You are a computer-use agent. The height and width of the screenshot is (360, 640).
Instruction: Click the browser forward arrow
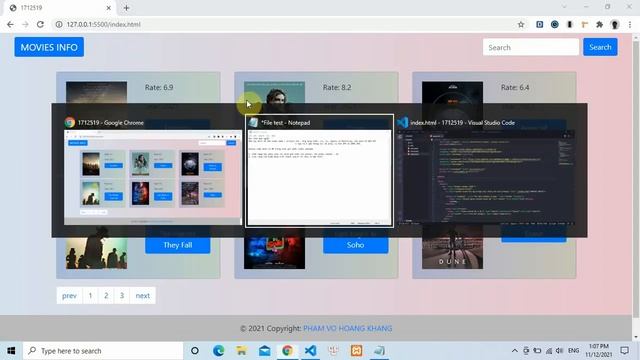(x=25, y=24)
